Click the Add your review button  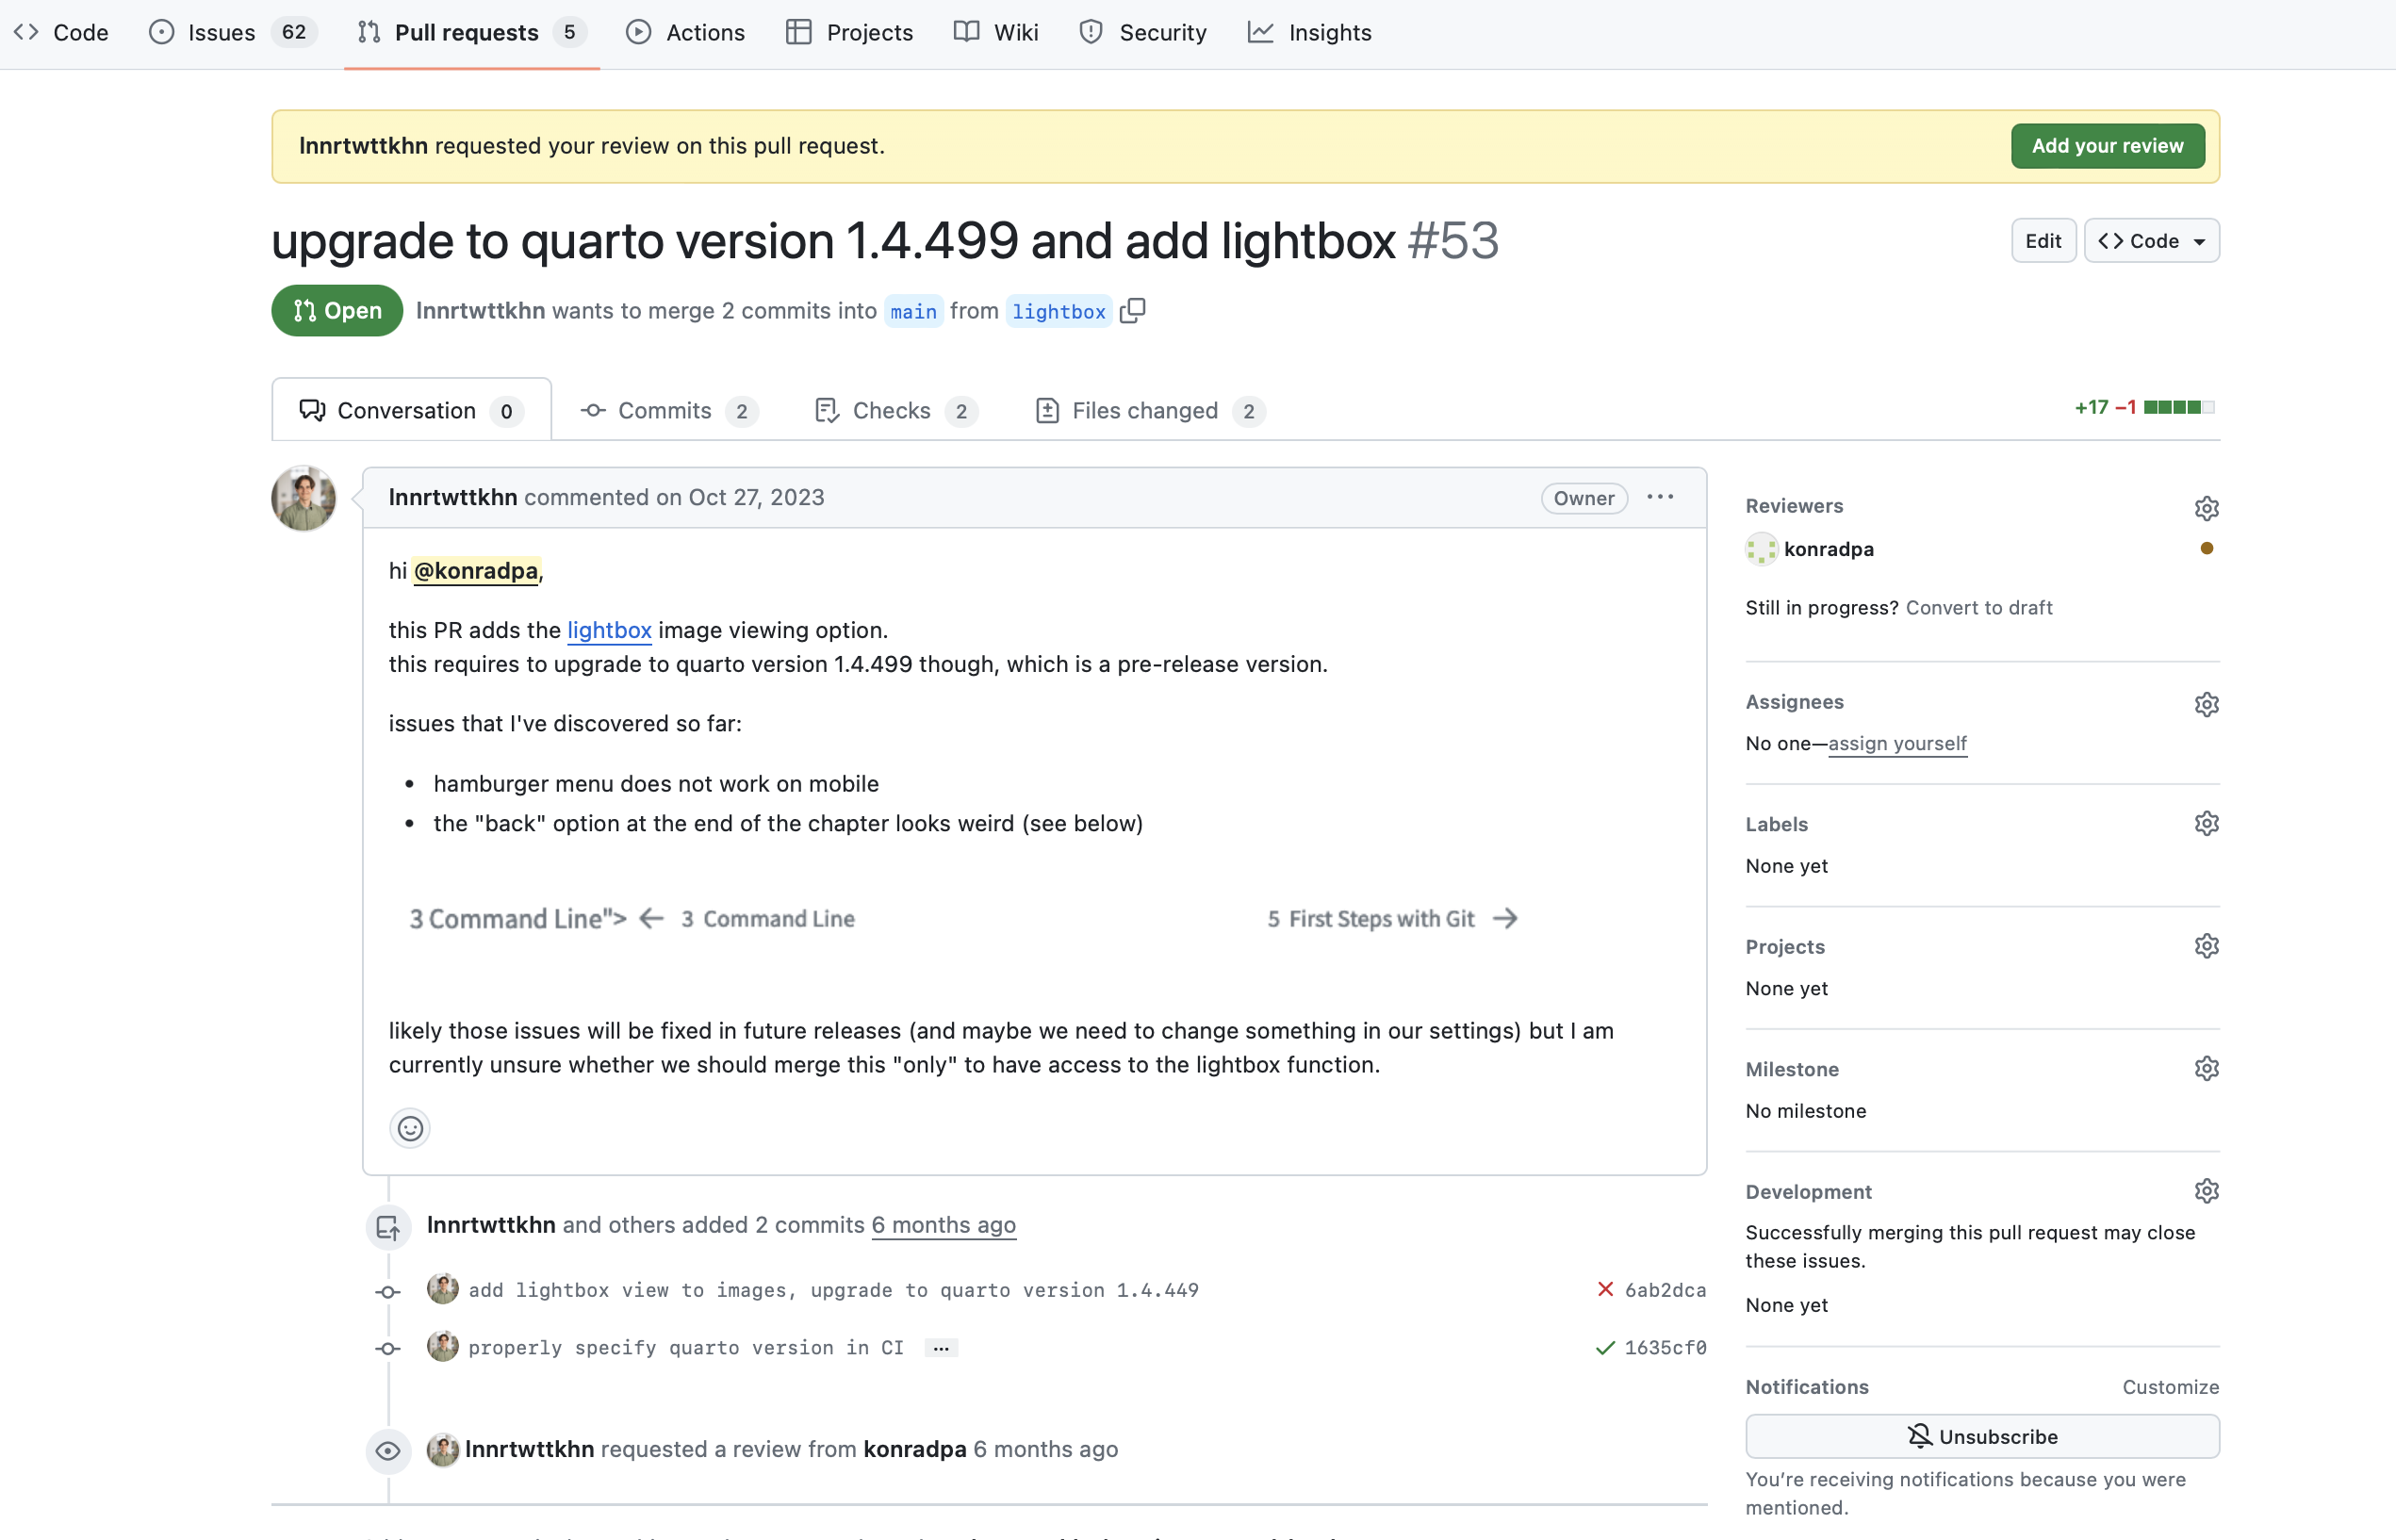tap(2107, 146)
